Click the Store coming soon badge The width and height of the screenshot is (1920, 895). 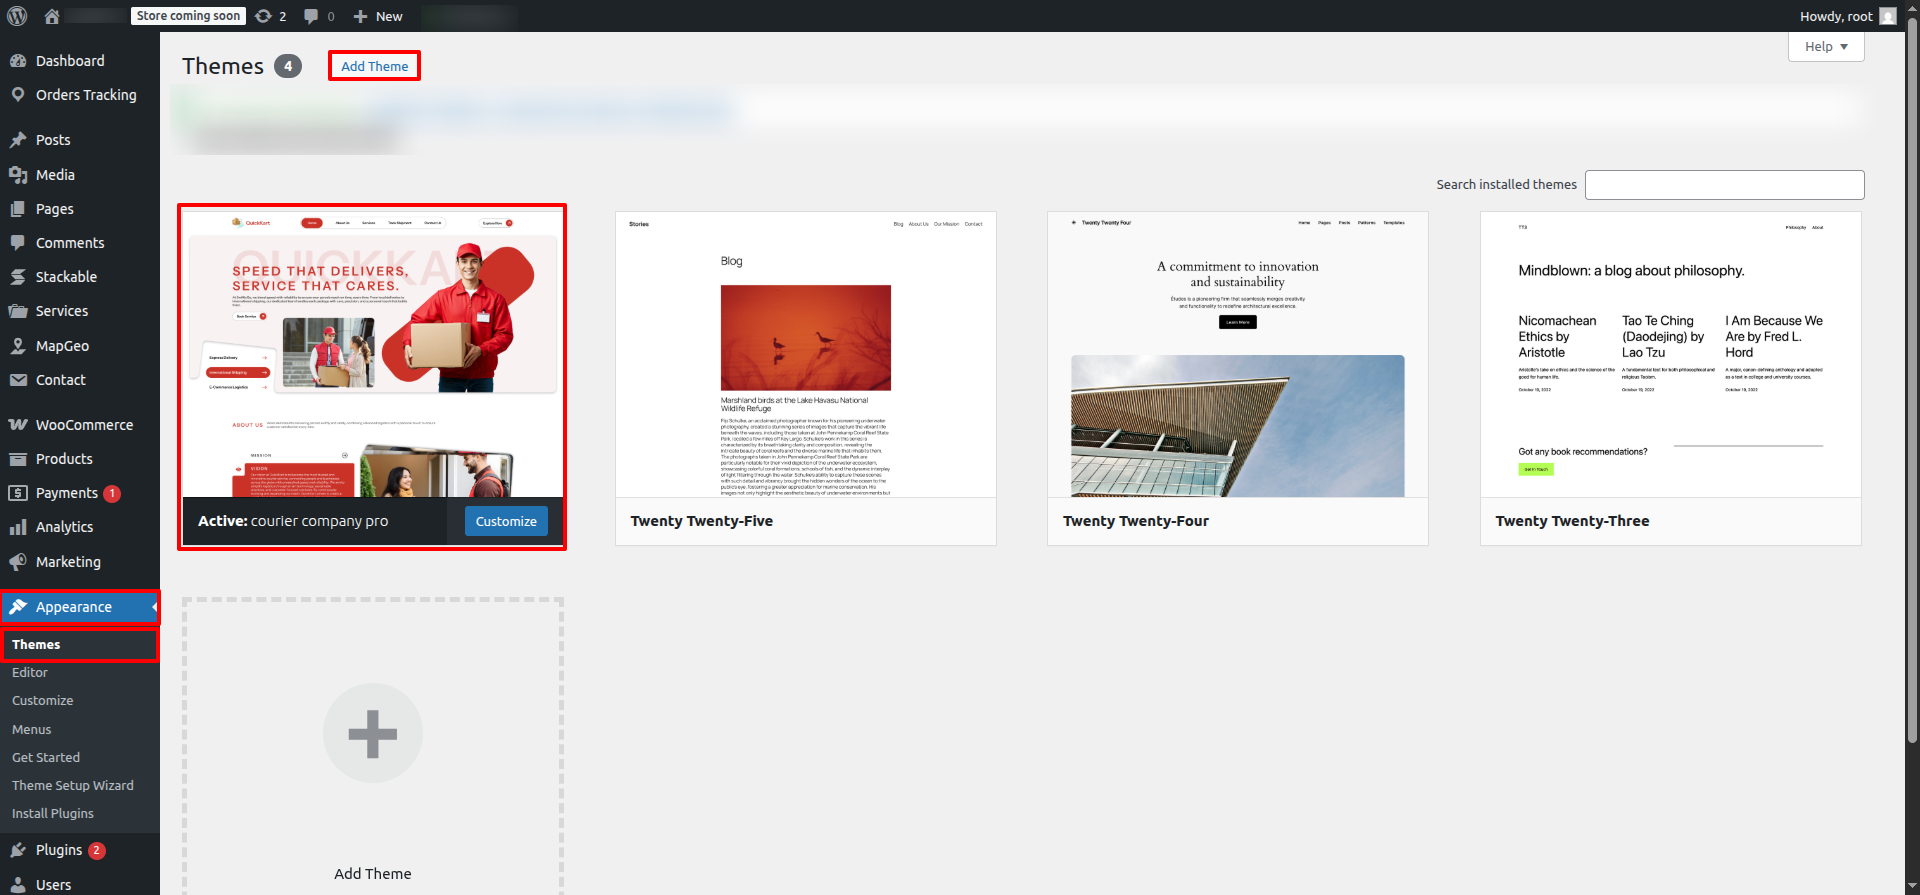188,16
